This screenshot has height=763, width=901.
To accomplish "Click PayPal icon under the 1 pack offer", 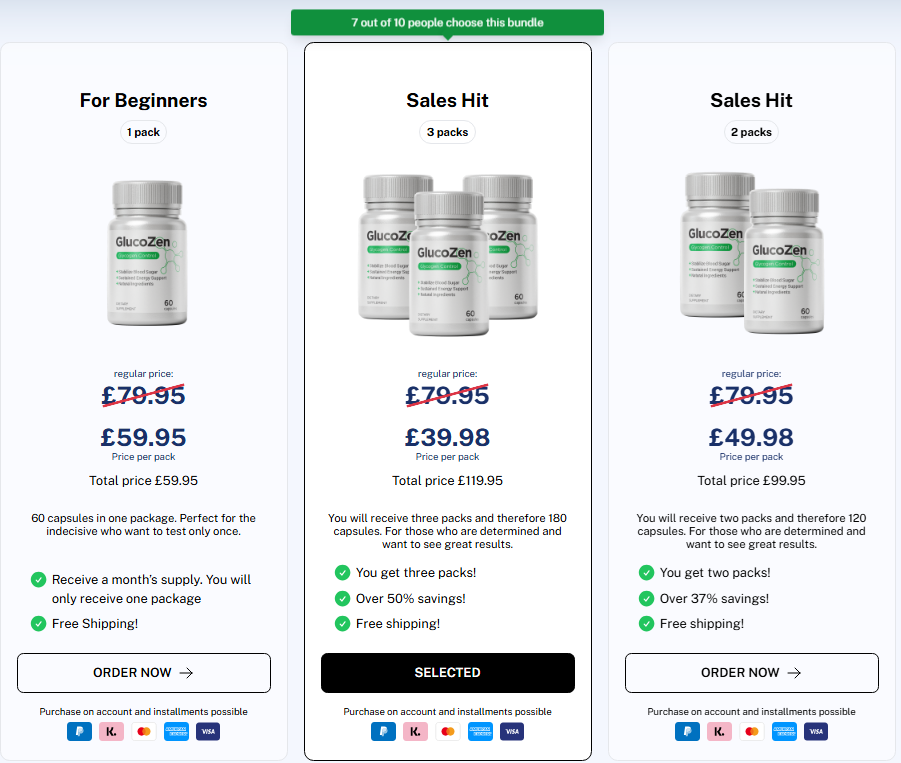I will point(79,731).
